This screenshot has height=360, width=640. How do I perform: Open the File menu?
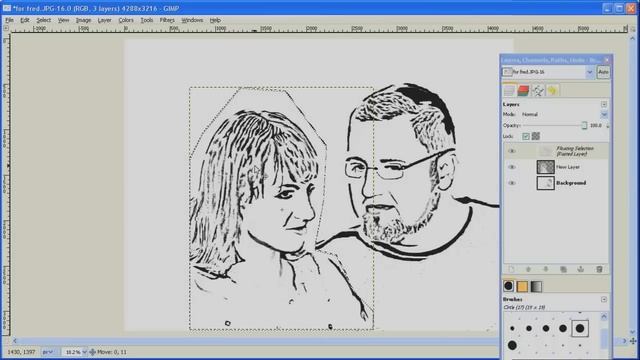pos(9,20)
